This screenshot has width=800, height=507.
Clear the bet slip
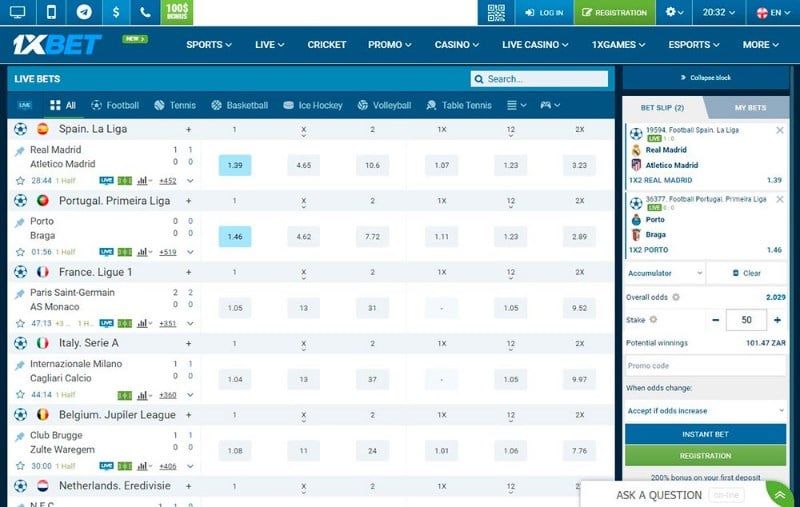pos(746,273)
